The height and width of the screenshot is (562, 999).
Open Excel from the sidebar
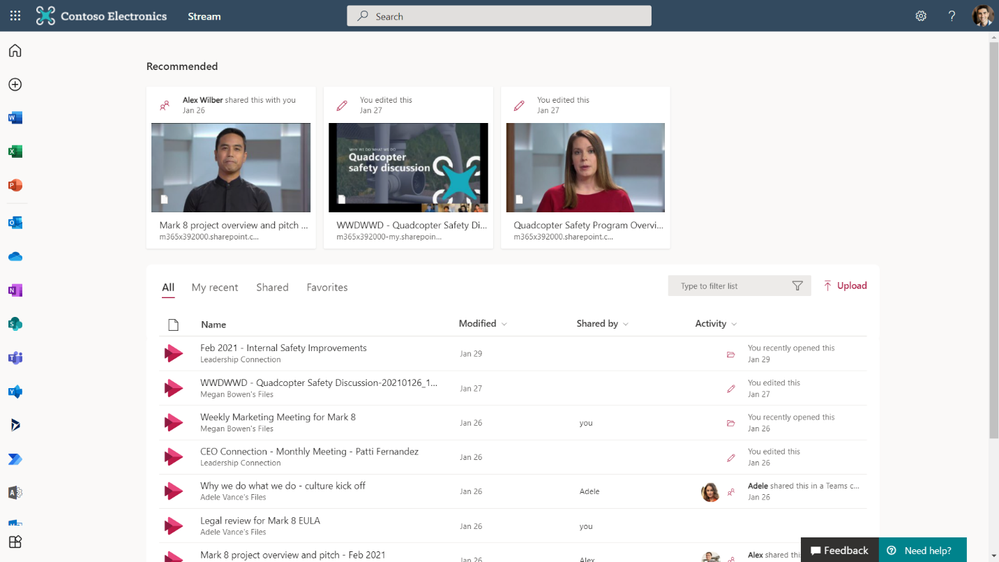[x=15, y=152]
